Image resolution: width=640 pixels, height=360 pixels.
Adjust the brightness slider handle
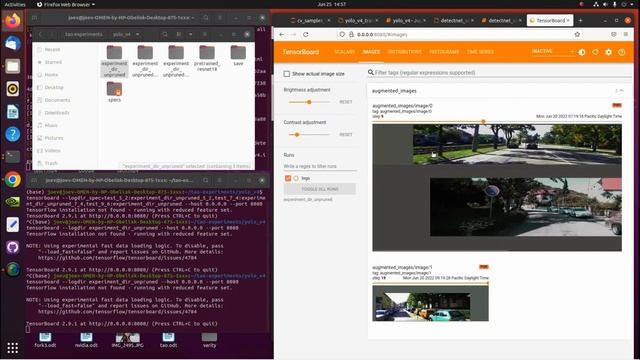tap(309, 102)
